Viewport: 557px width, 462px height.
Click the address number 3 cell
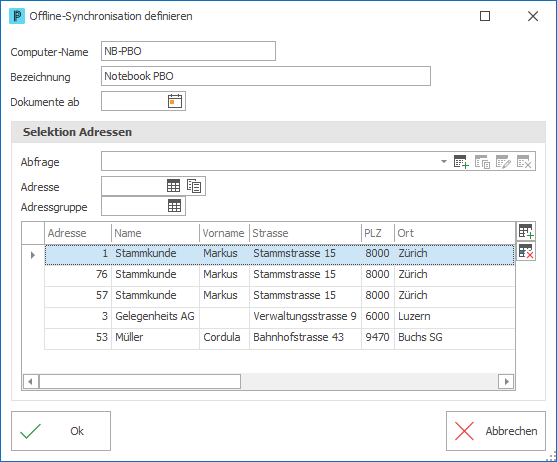click(78, 317)
